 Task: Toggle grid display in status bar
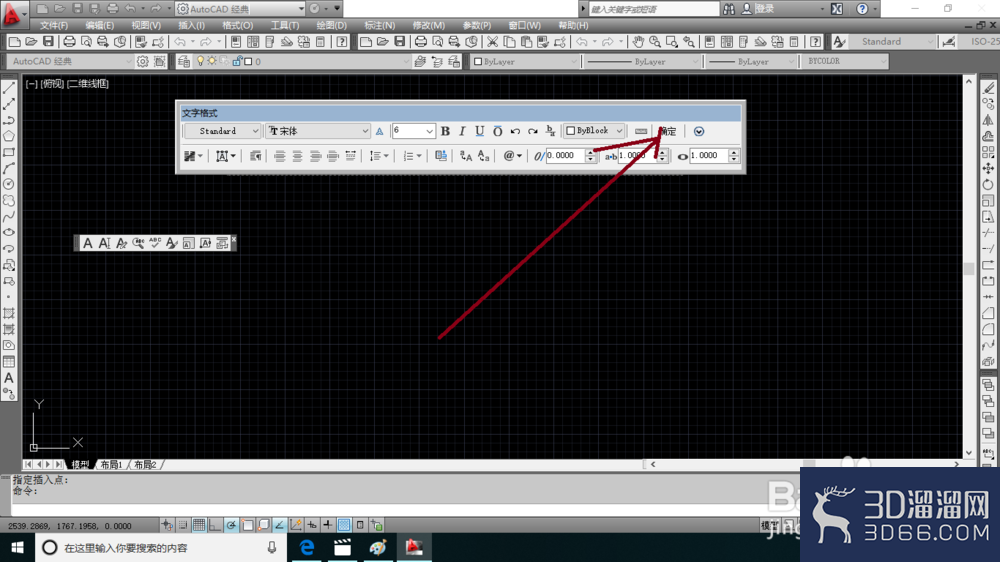[199, 525]
